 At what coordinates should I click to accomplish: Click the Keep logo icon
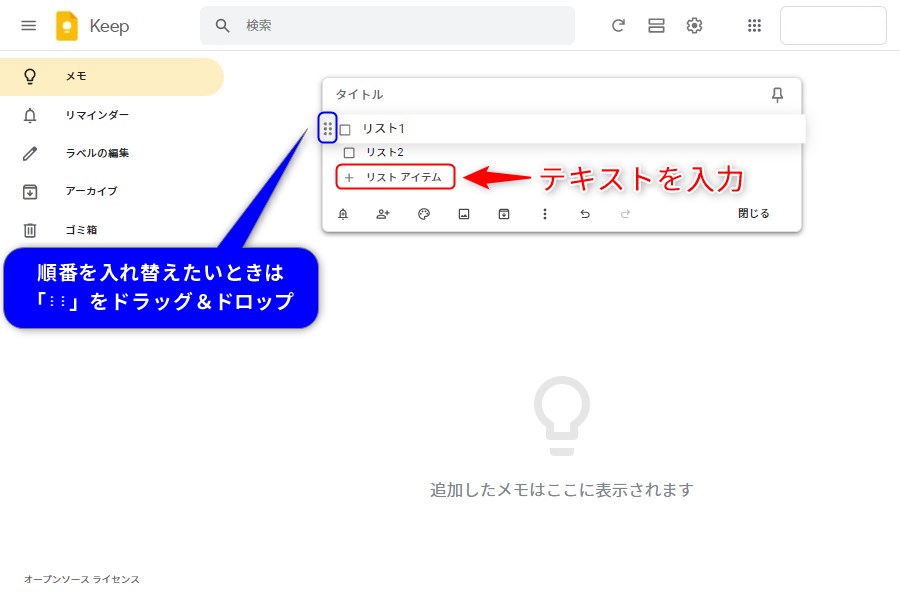pyautogui.click(x=67, y=26)
